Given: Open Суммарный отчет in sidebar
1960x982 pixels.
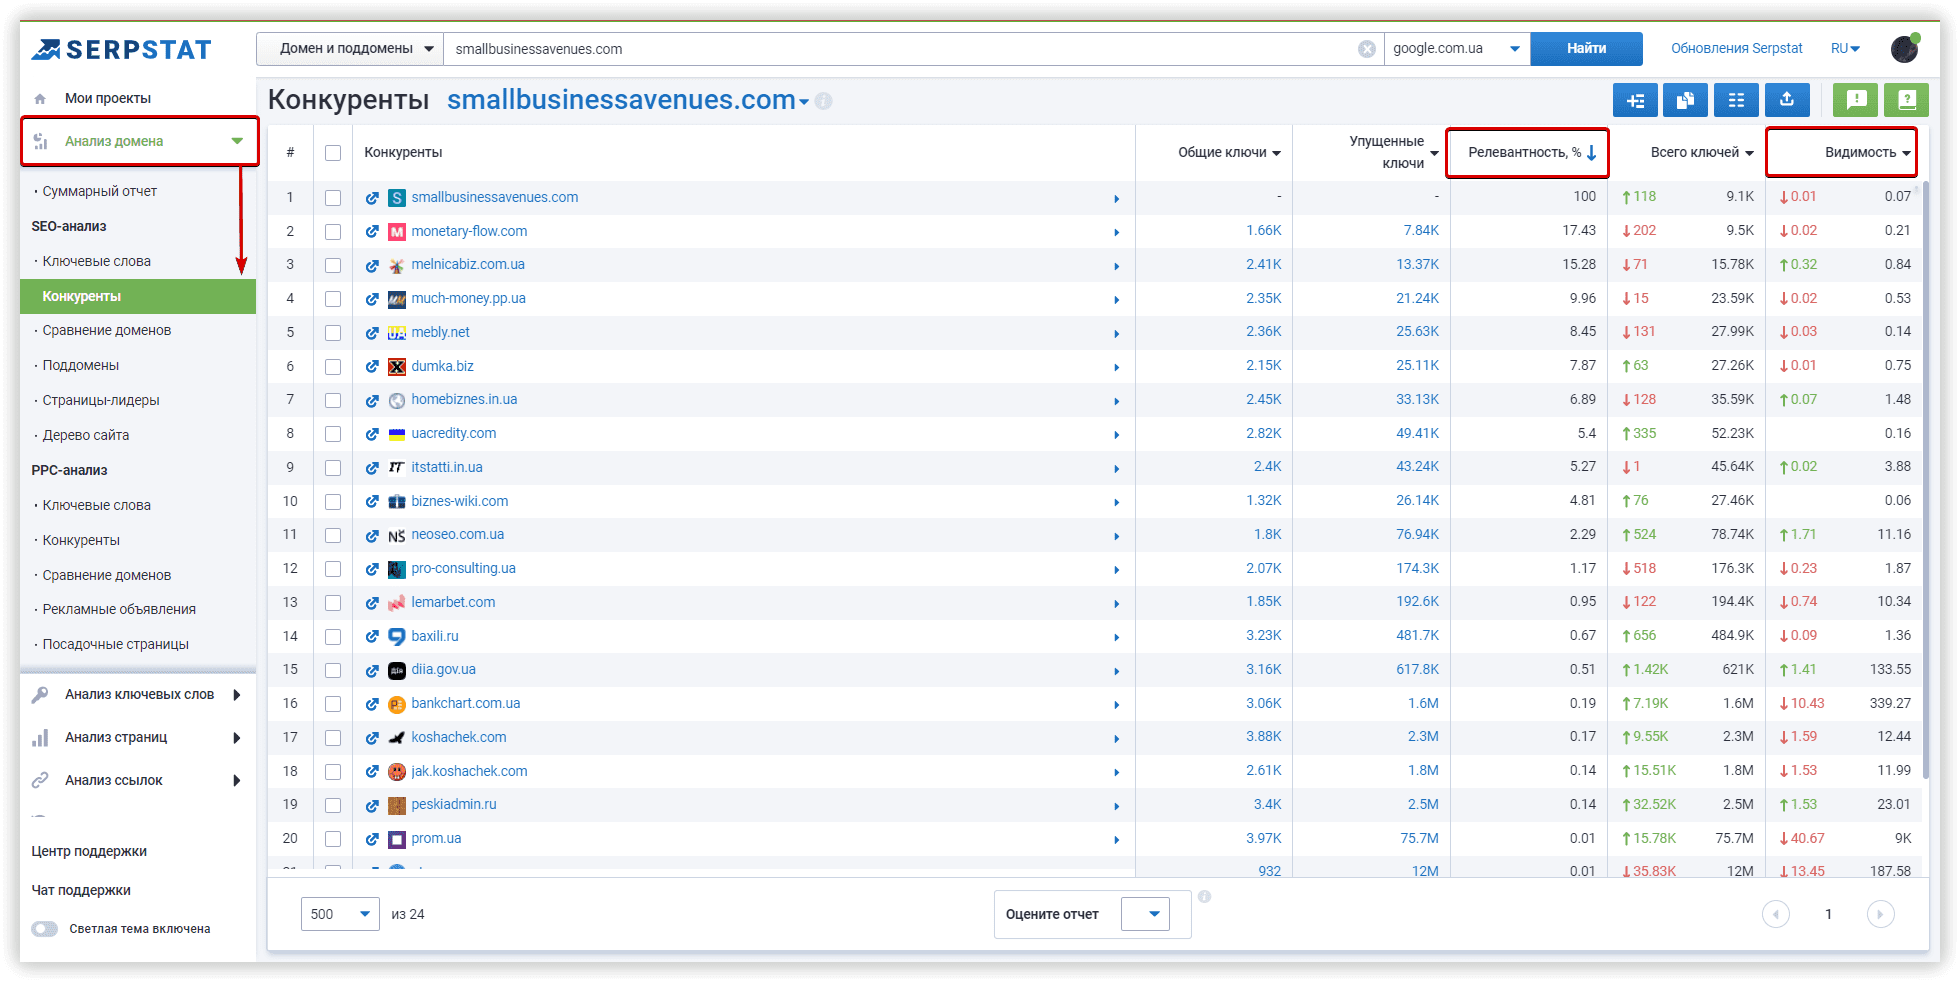Looking at the screenshot, I should coord(99,192).
